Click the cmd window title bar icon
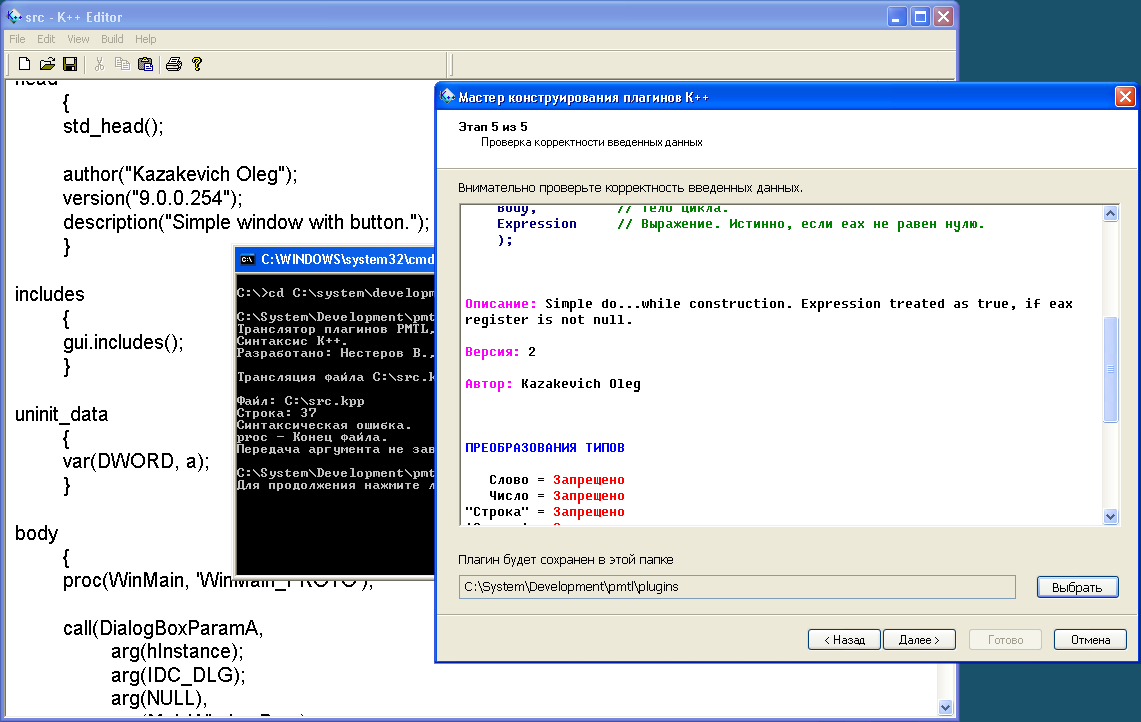The width and height of the screenshot is (1141, 722). point(247,259)
